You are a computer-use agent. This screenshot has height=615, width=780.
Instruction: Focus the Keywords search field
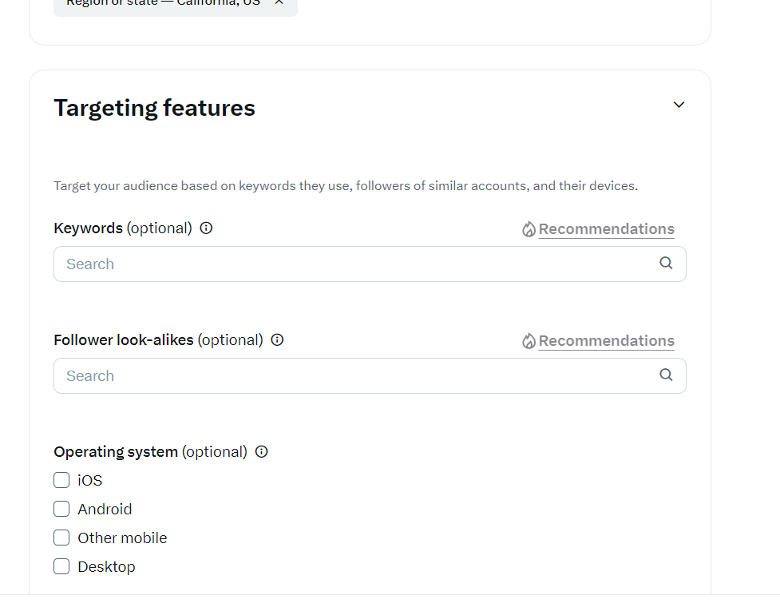click(370, 264)
